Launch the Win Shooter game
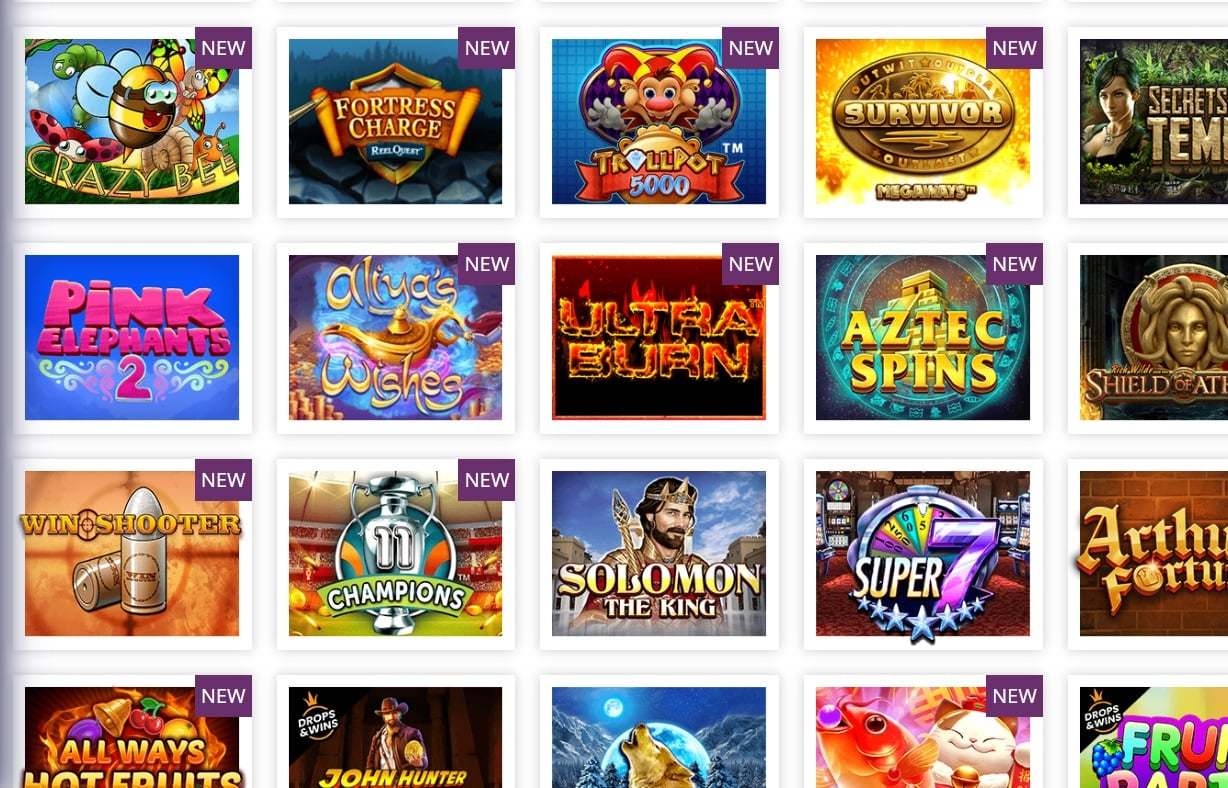The width and height of the screenshot is (1228, 788). tap(132, 554)
